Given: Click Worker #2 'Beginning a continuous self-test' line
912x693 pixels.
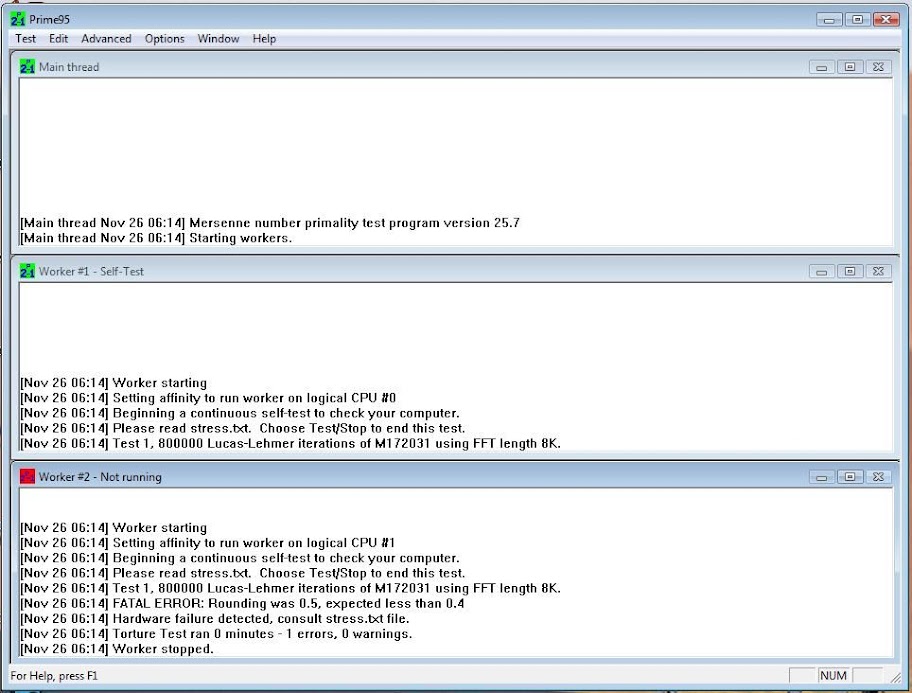Looking at the screenshot, I should click(240, 558).
